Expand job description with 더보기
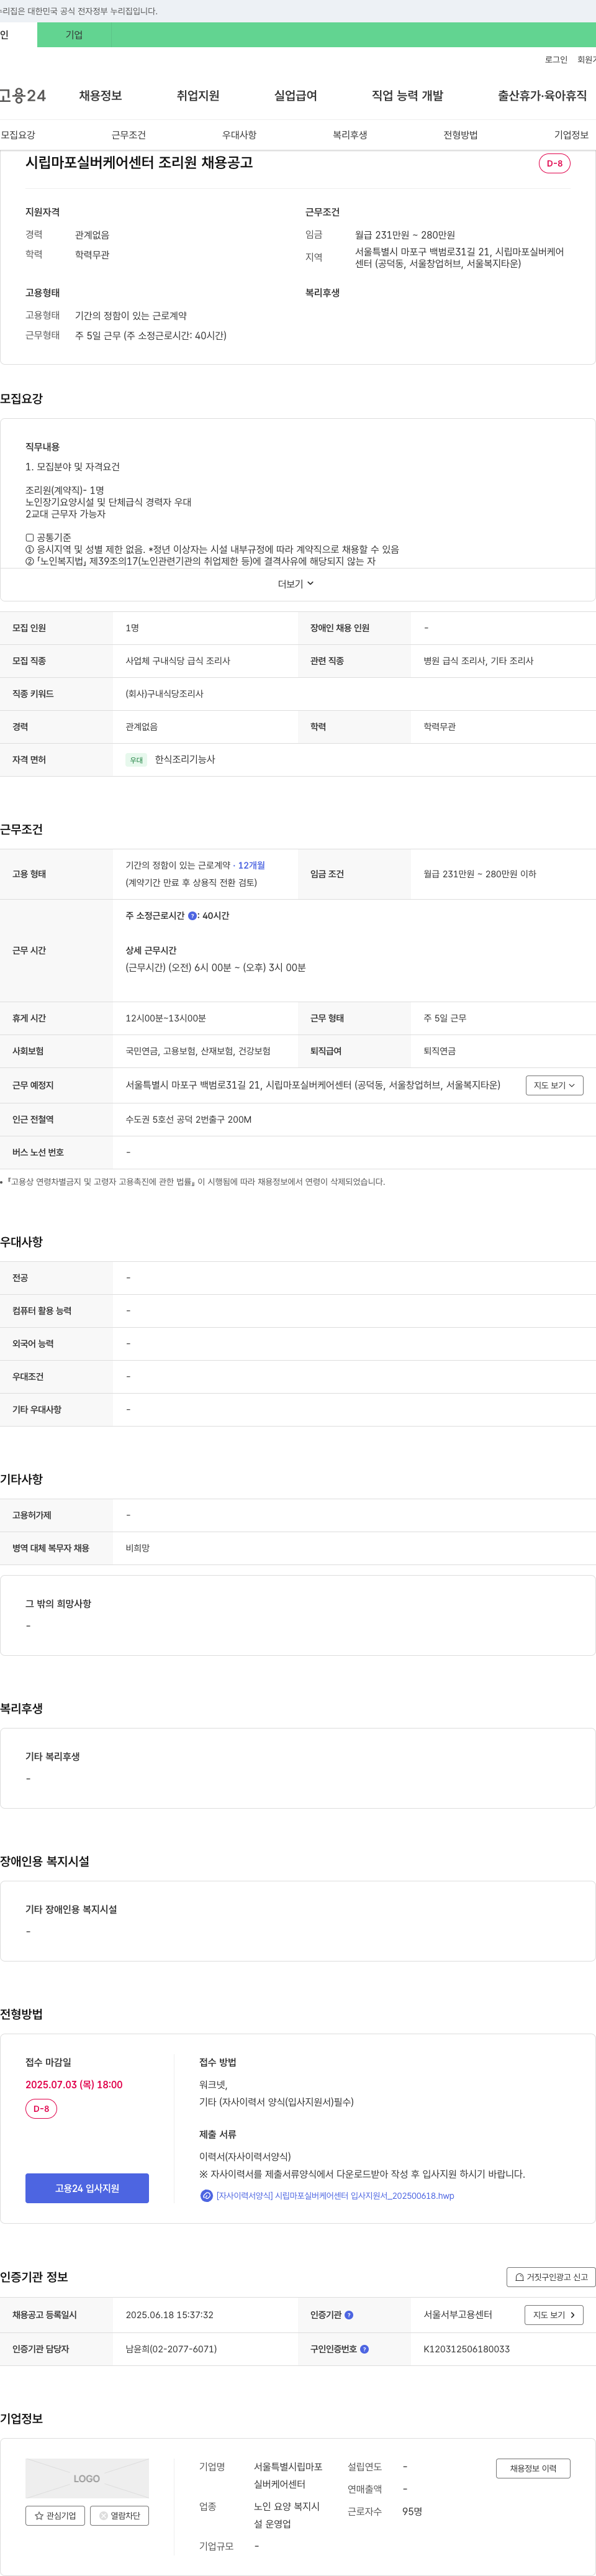This screenshot has width=596, height=2576. (296, 584)
